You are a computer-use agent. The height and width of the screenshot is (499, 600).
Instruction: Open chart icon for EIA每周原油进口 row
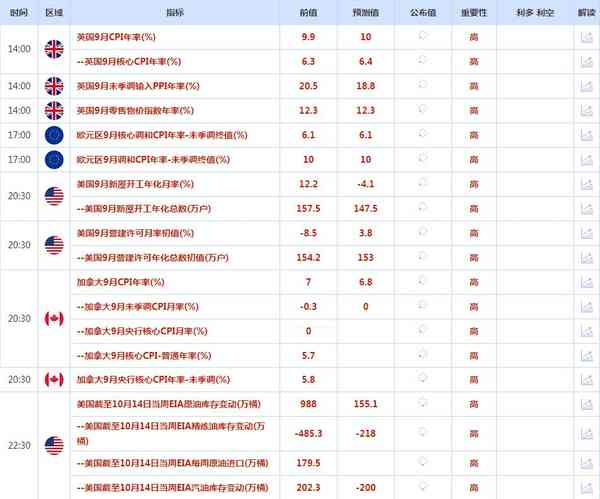click(x=586, y=463)
